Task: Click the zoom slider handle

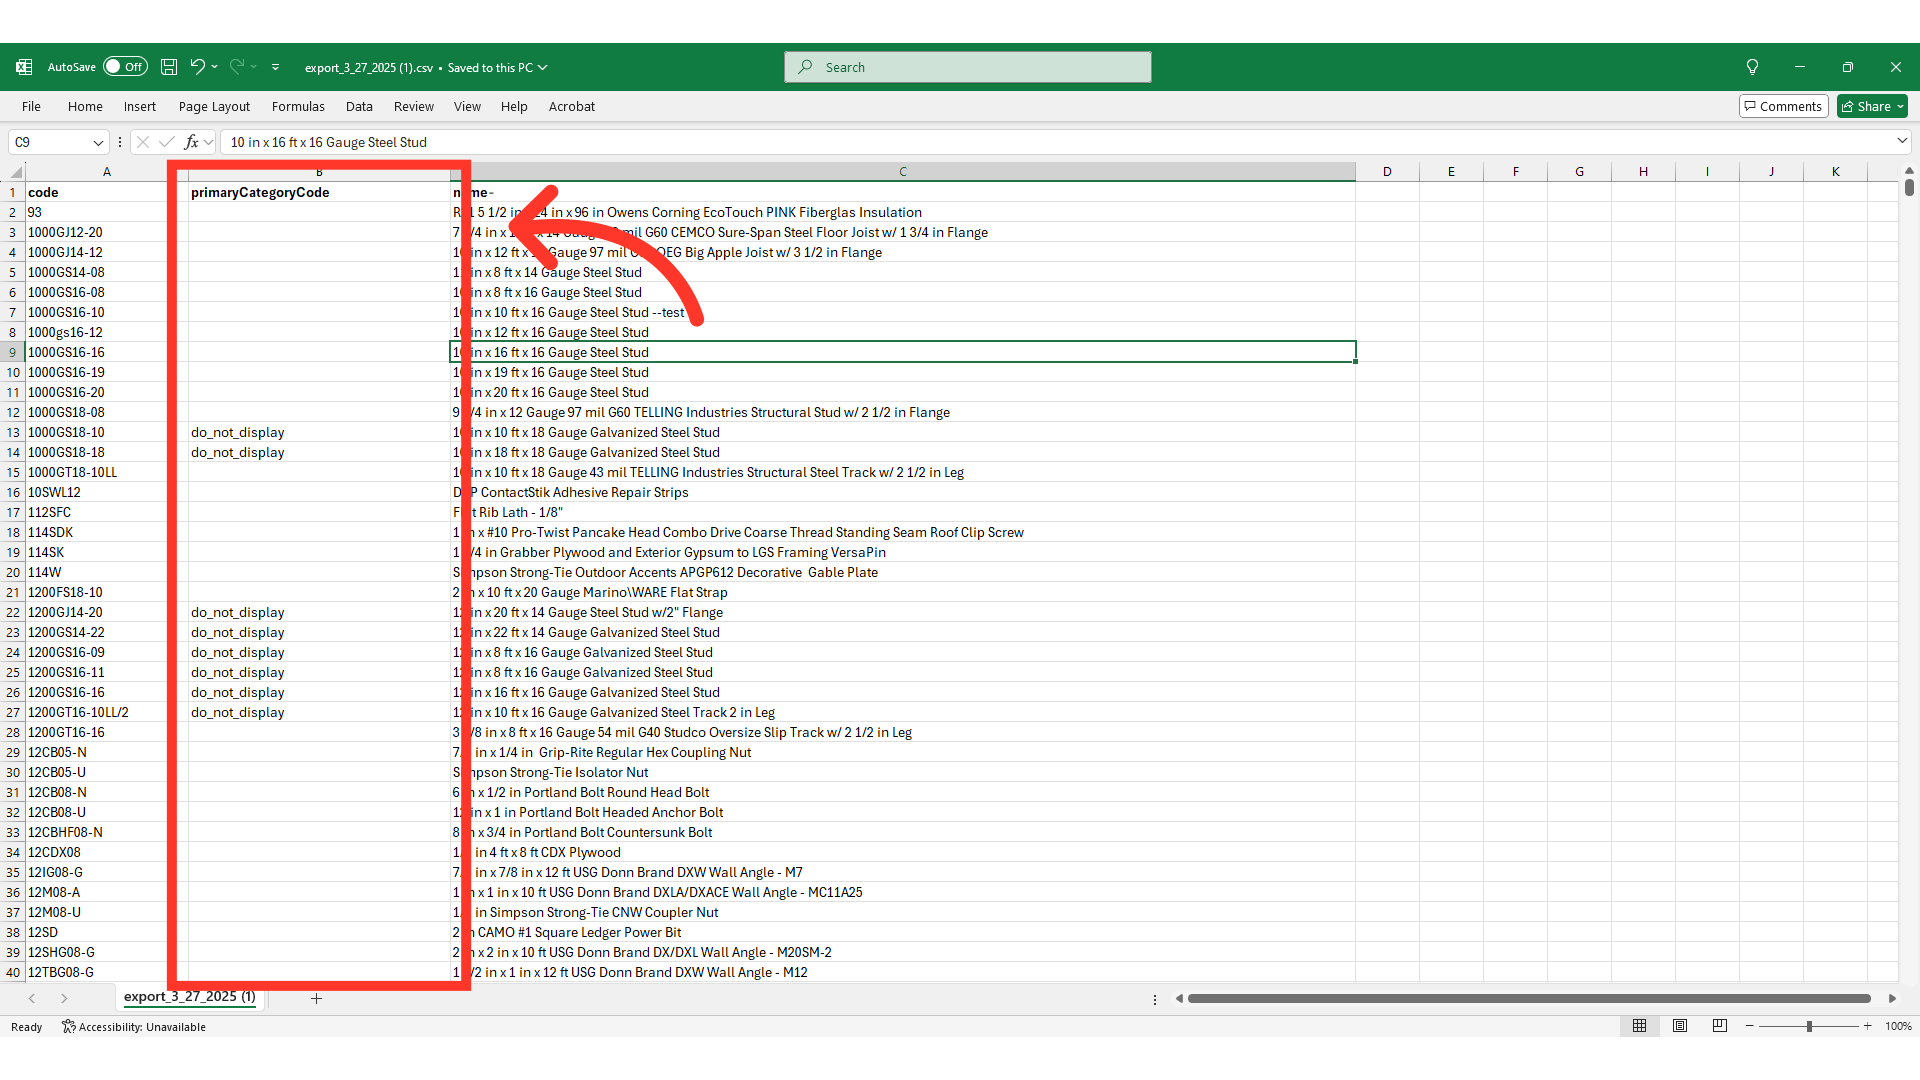Action: (x=1808, y=1026)
